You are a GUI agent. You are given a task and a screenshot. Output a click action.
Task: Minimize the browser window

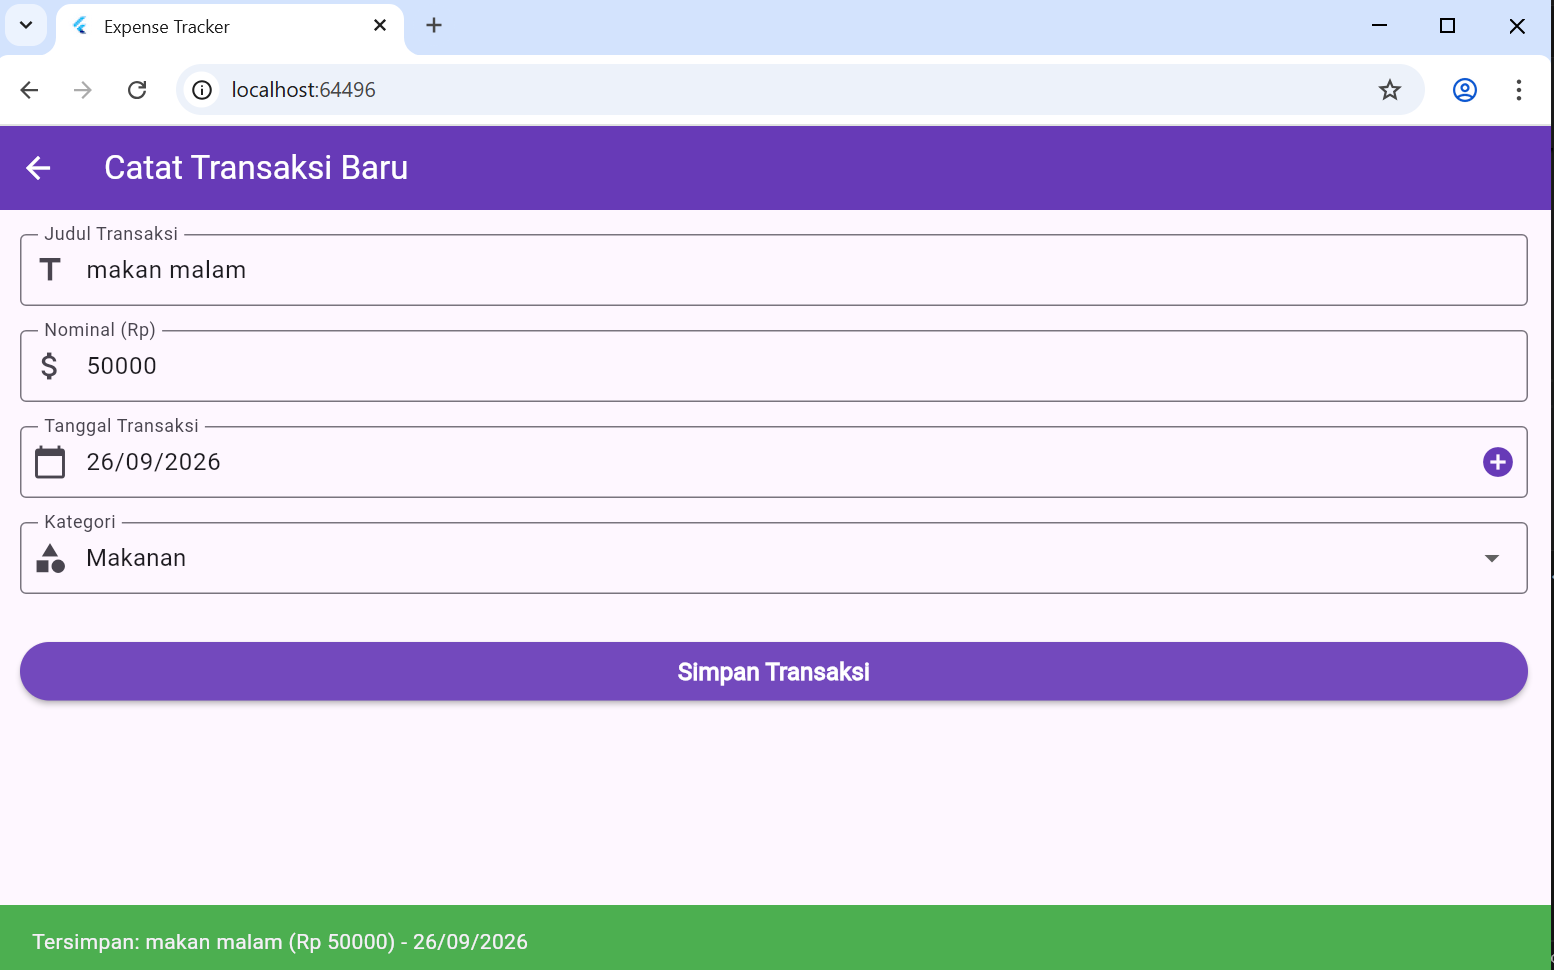[x=1380, y=26]
